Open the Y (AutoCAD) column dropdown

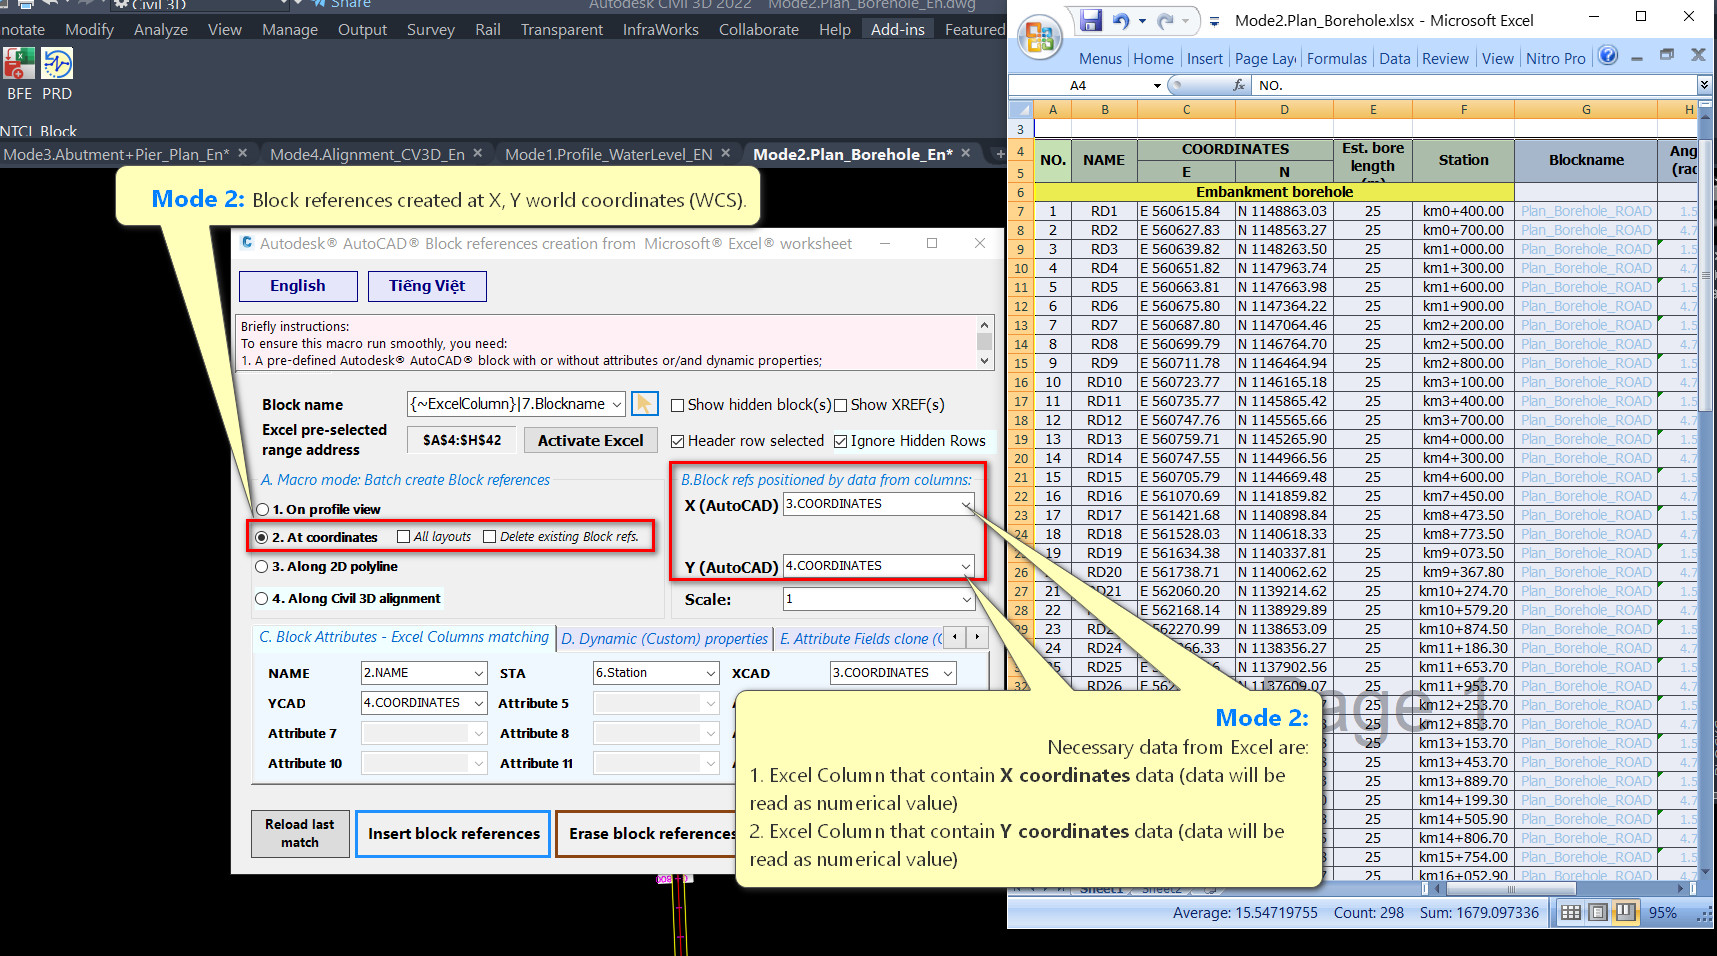point(966,566)
